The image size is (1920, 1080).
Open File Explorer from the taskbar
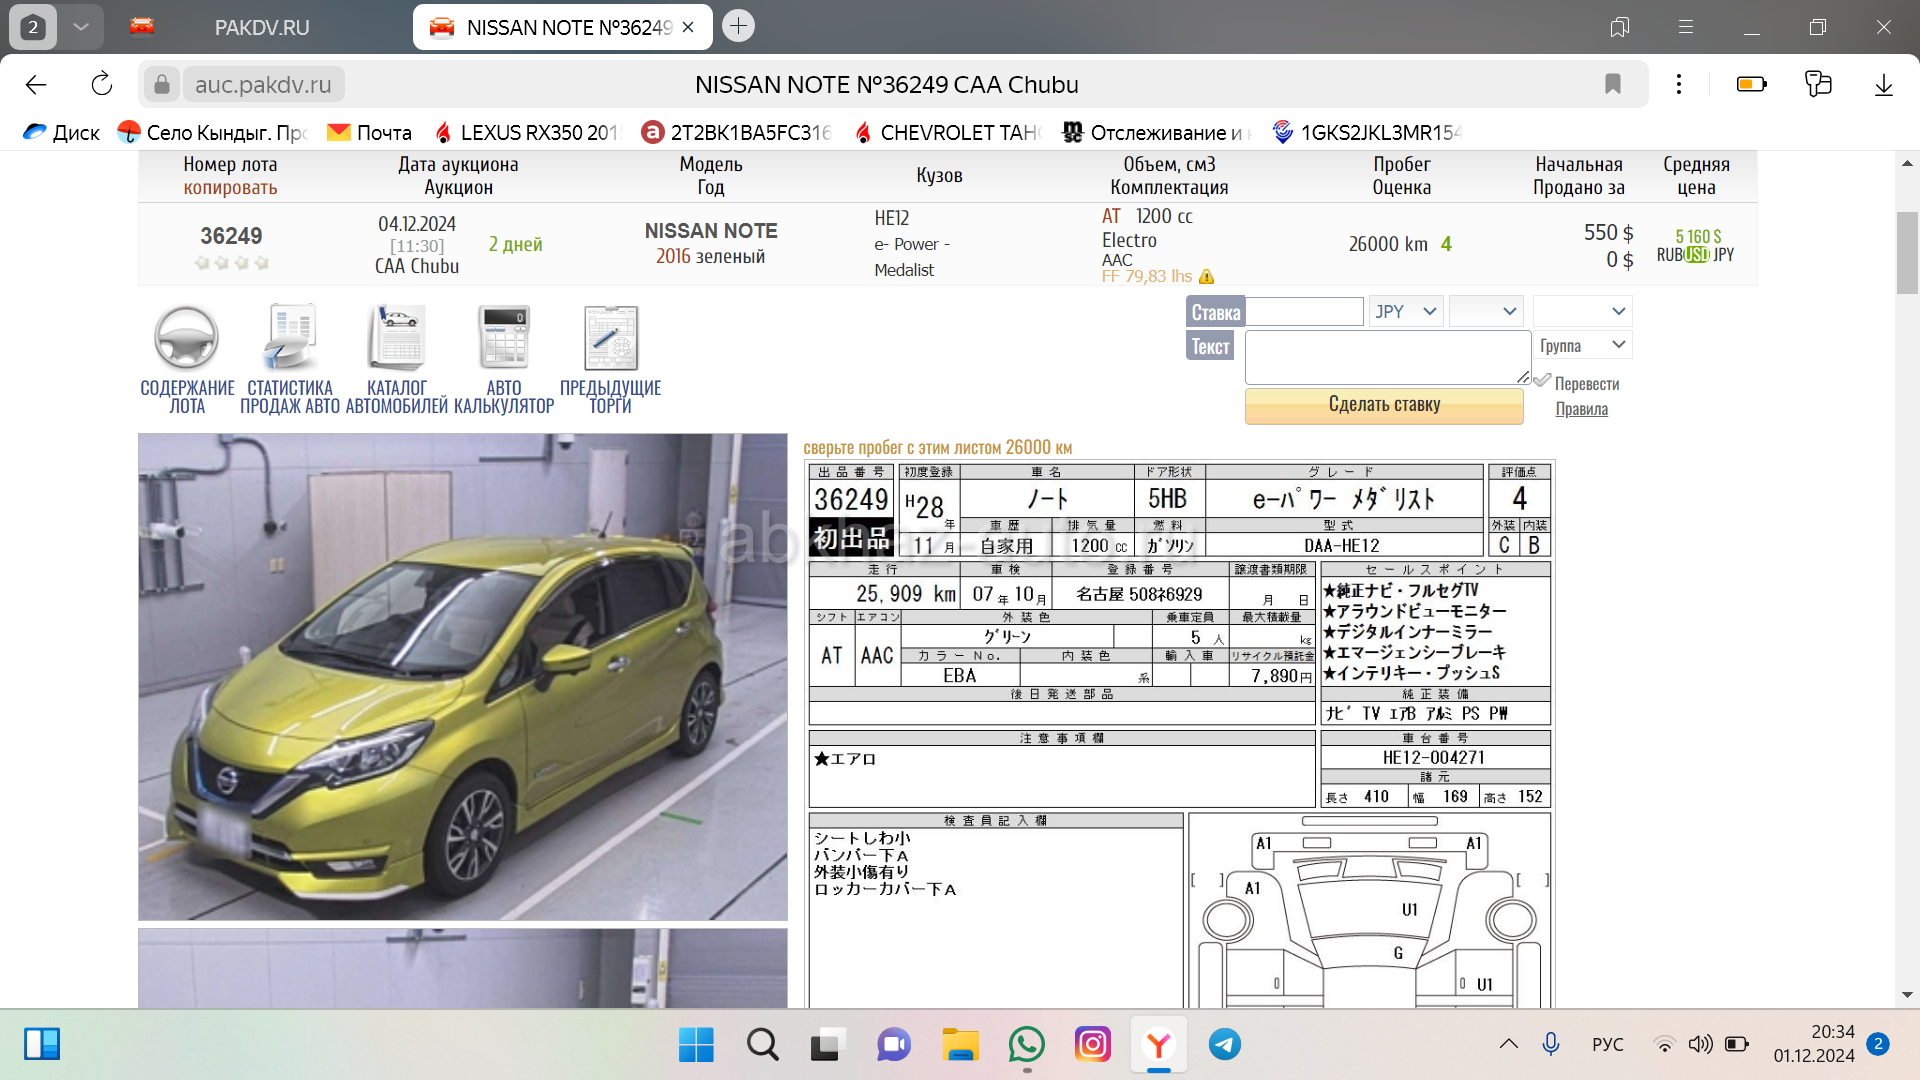[x=961, y=1045]
